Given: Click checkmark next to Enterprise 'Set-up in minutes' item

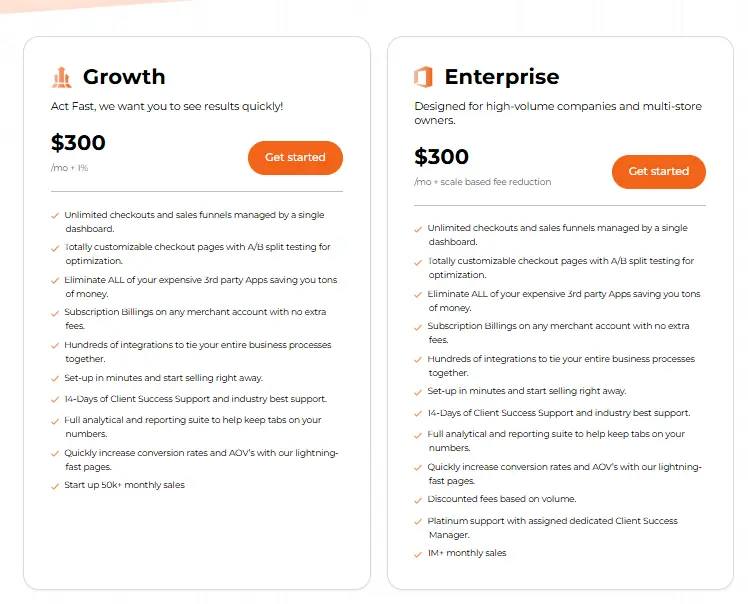Looking at the screenshot, I should pos(418,392).
